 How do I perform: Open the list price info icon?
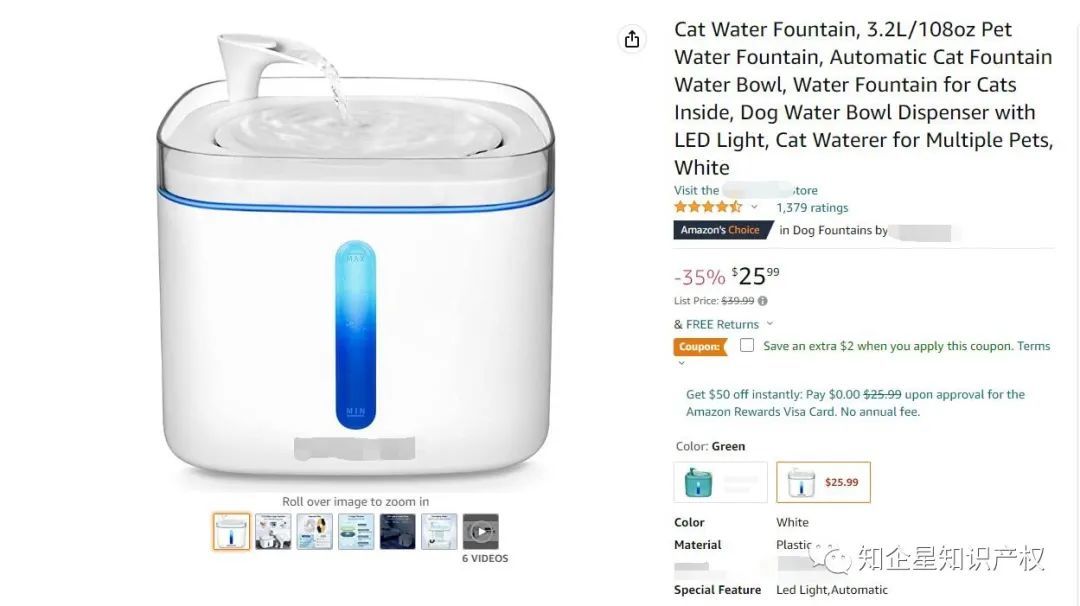(x=762, y=301)
